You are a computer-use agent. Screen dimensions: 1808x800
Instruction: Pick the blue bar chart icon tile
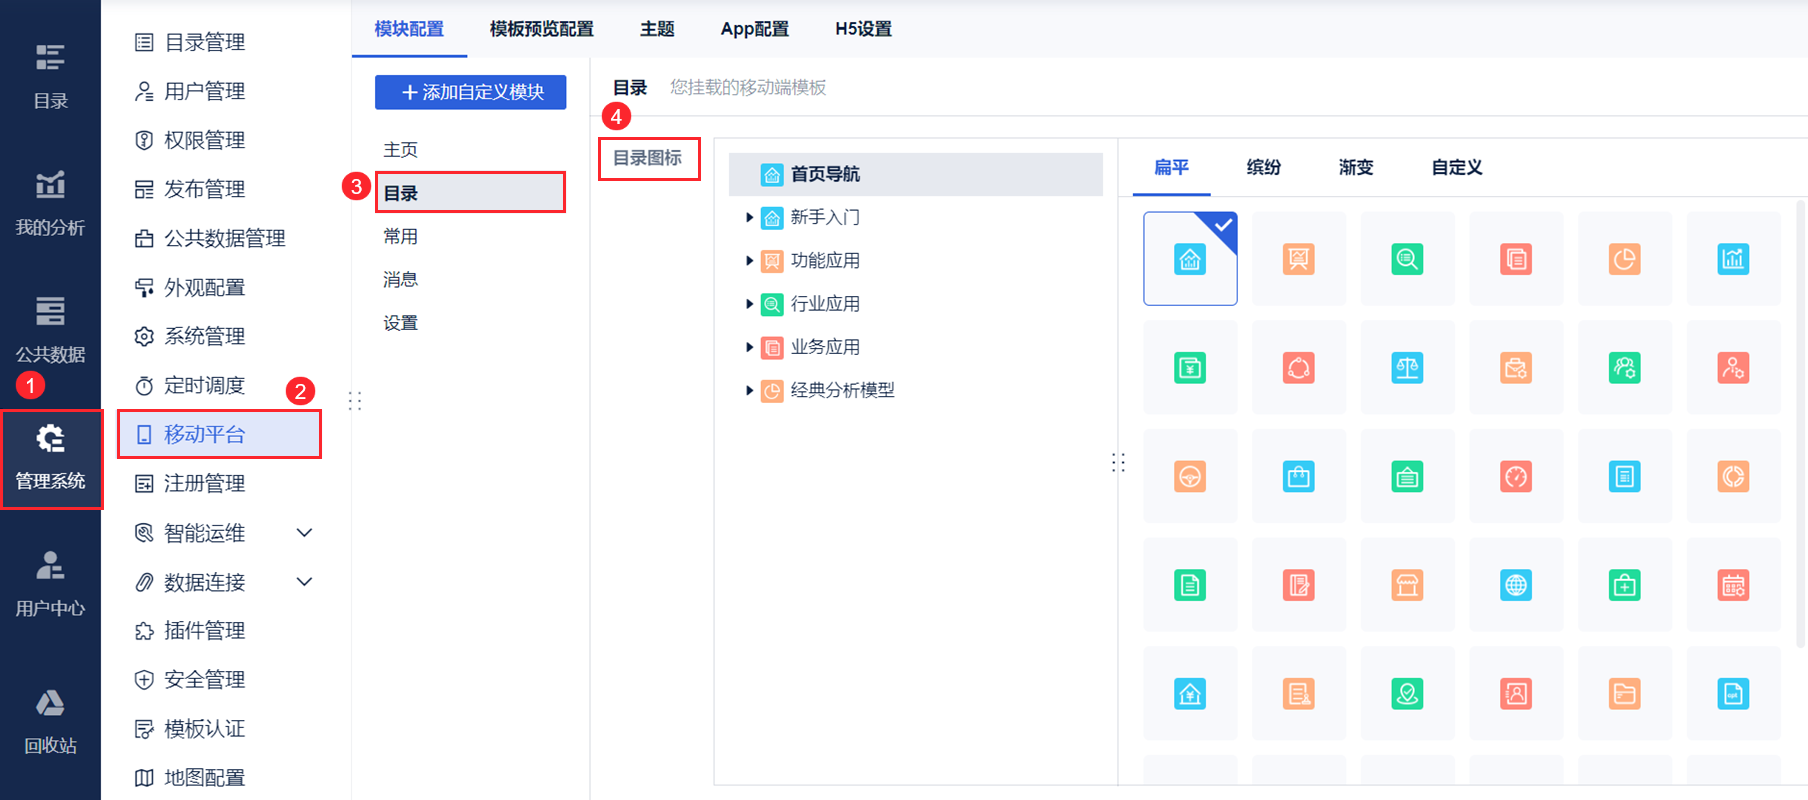pos(1733,259)
